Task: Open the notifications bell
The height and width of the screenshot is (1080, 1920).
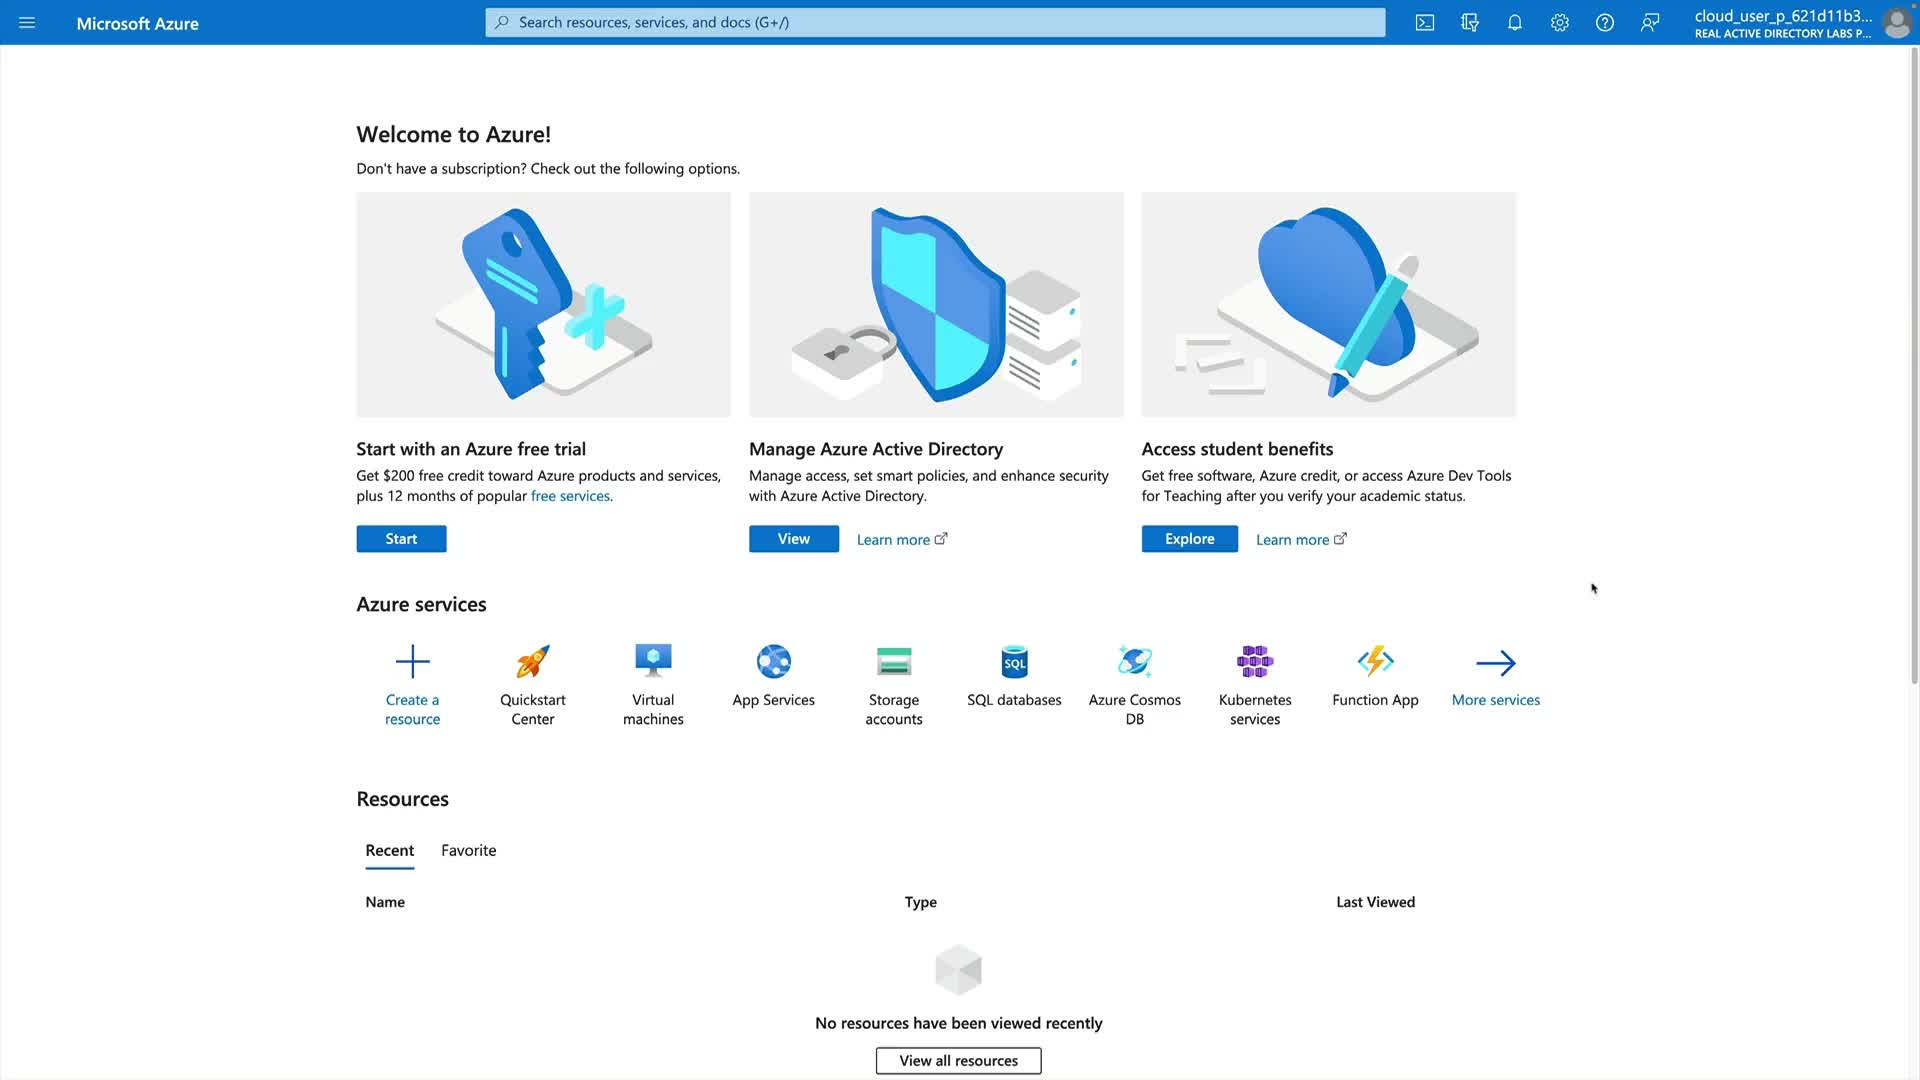Action: (x=1515, y=22)
